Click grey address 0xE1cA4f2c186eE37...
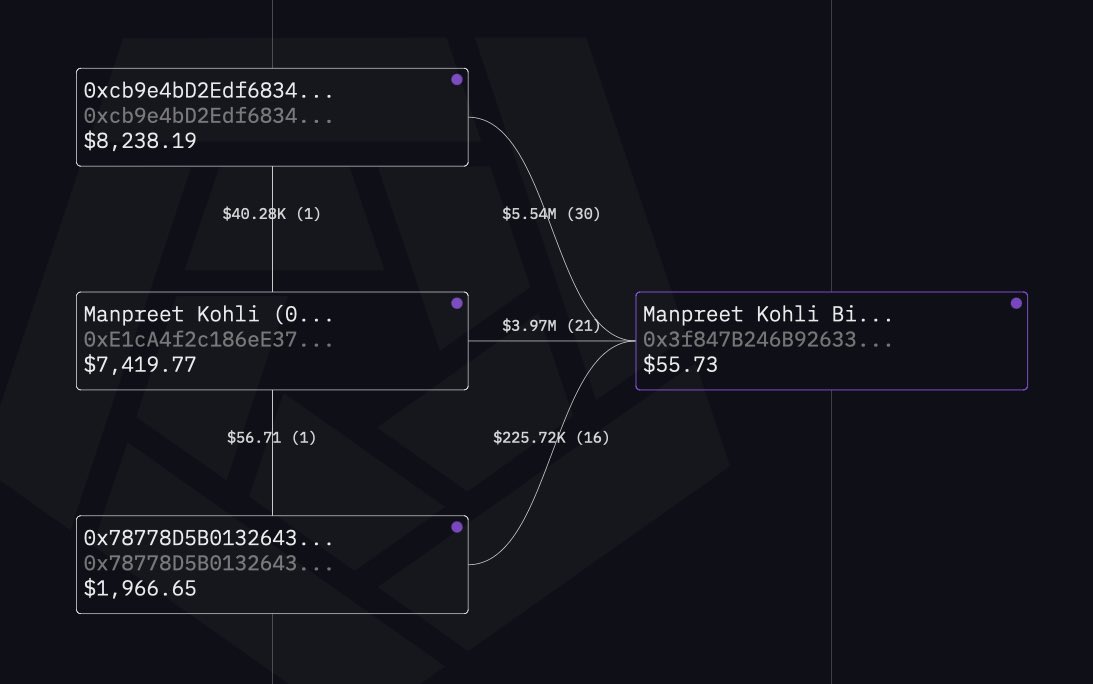Viewport: 1093px width, 684px height. (x=208, y=340)
